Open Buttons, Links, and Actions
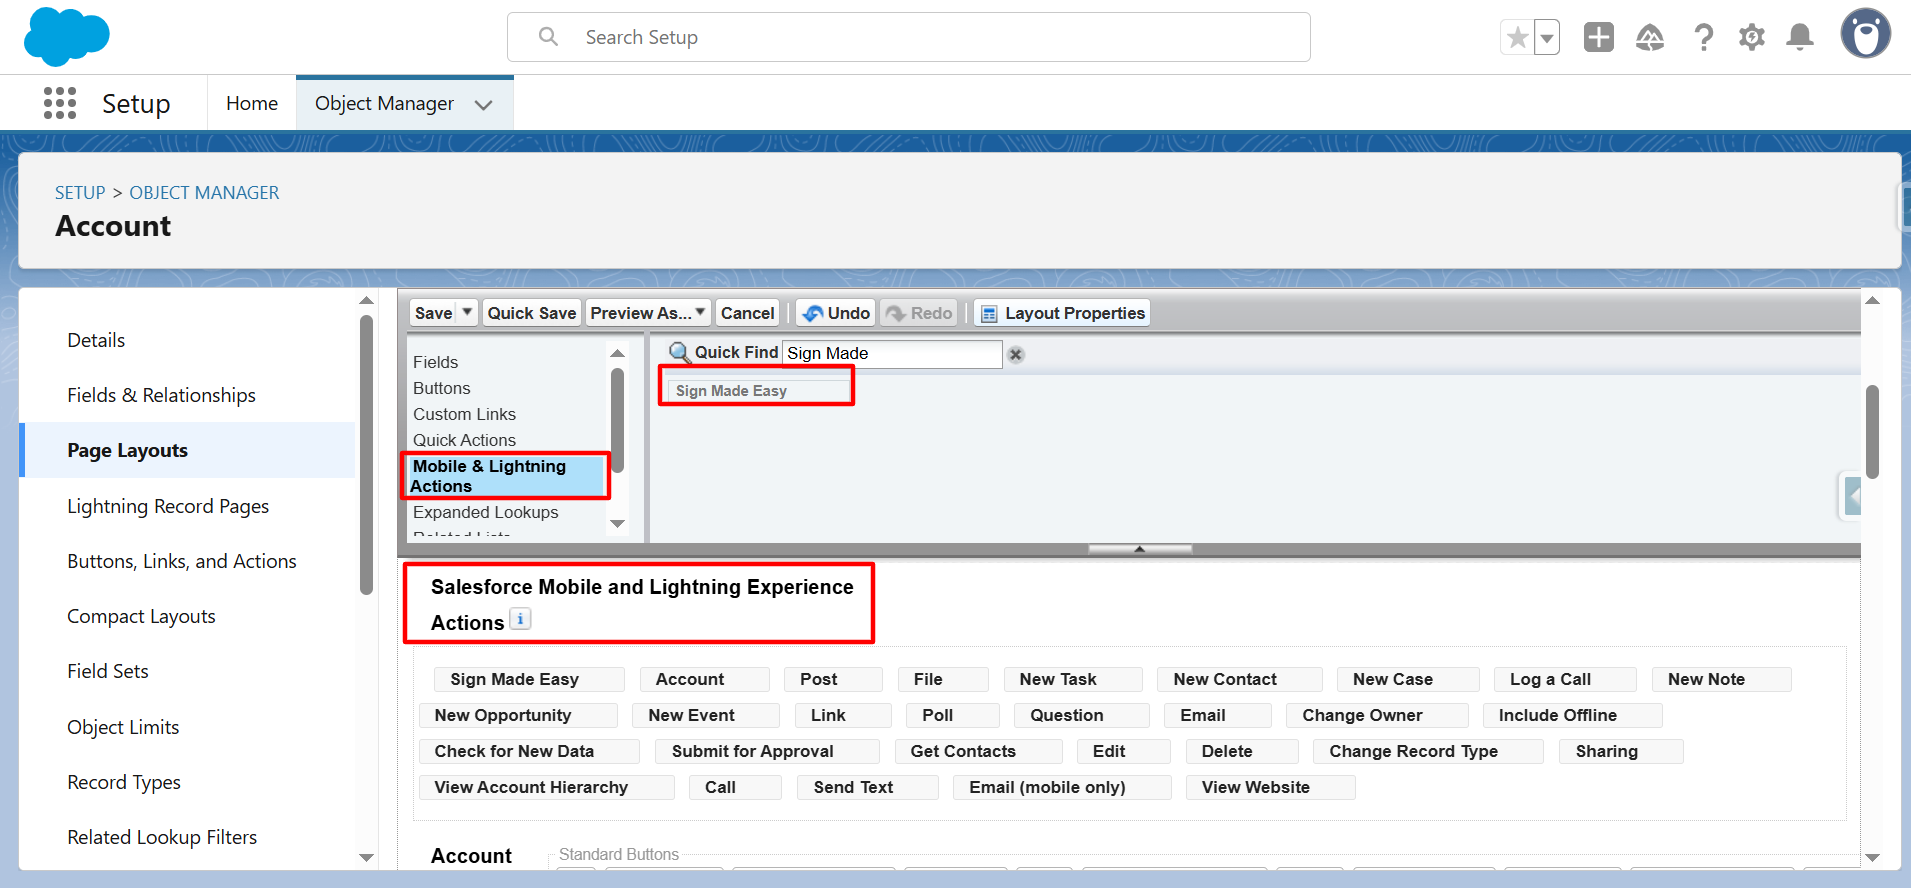Screen dimensions: 1911x888 click(x=182, y=561)
